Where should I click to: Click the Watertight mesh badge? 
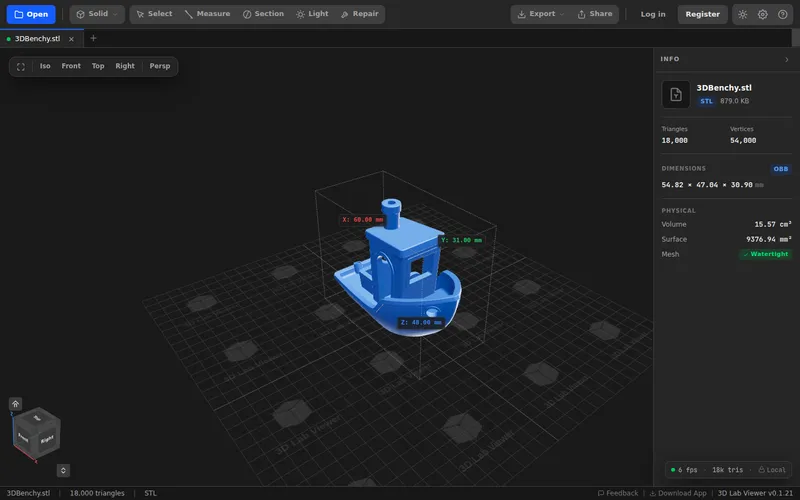(765, 254)
